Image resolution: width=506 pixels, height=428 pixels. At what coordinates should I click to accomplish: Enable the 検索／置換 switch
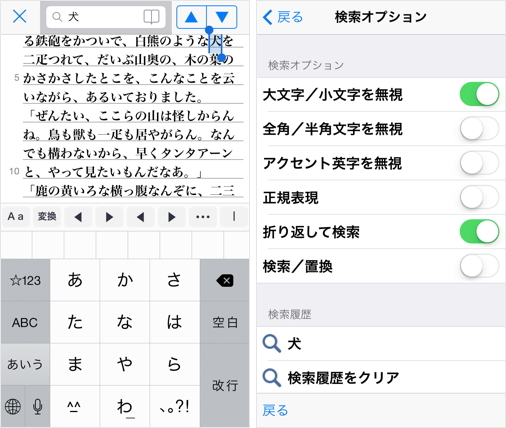pos(479,266)
